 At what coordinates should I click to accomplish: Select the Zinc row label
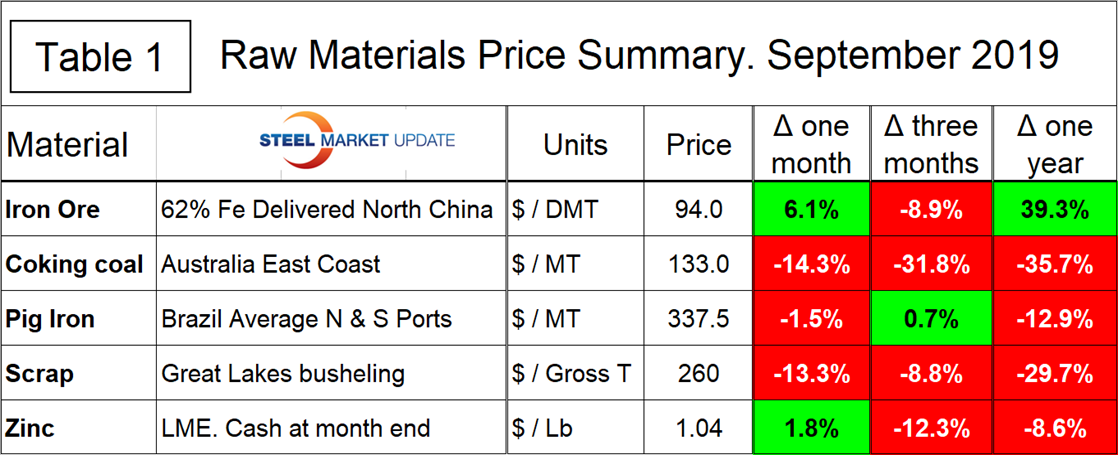point(30,428)
